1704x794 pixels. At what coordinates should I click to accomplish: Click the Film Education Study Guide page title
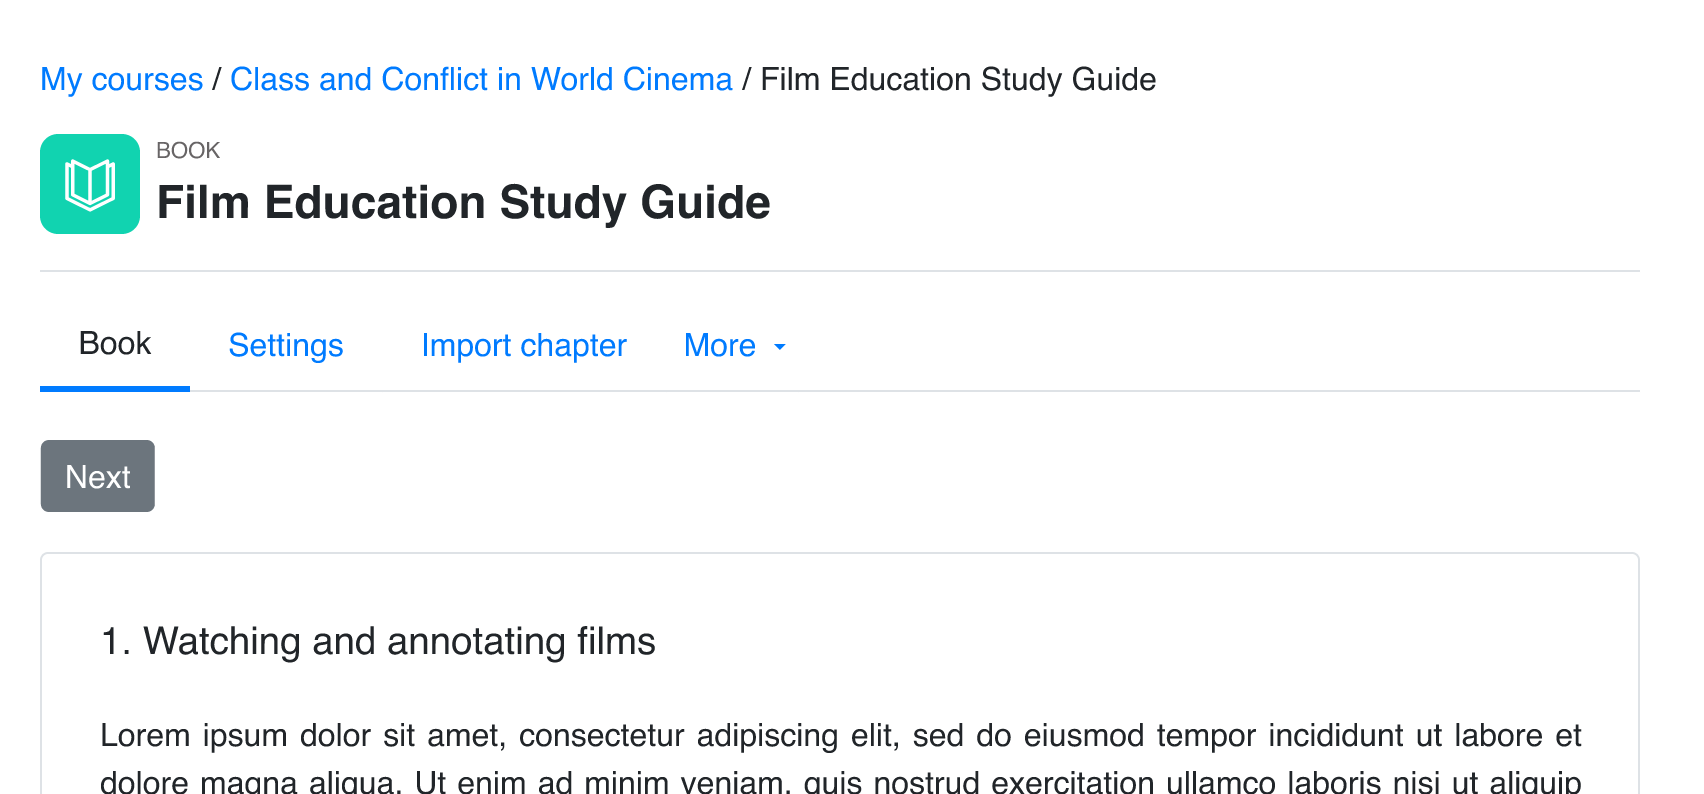464,202
